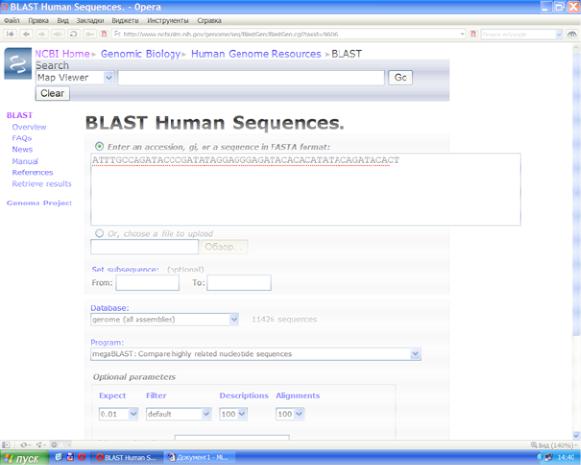This screenshot has width=581, height=465.
Task: Open the Alignments 100 dropdown
Action: [299, 413]
